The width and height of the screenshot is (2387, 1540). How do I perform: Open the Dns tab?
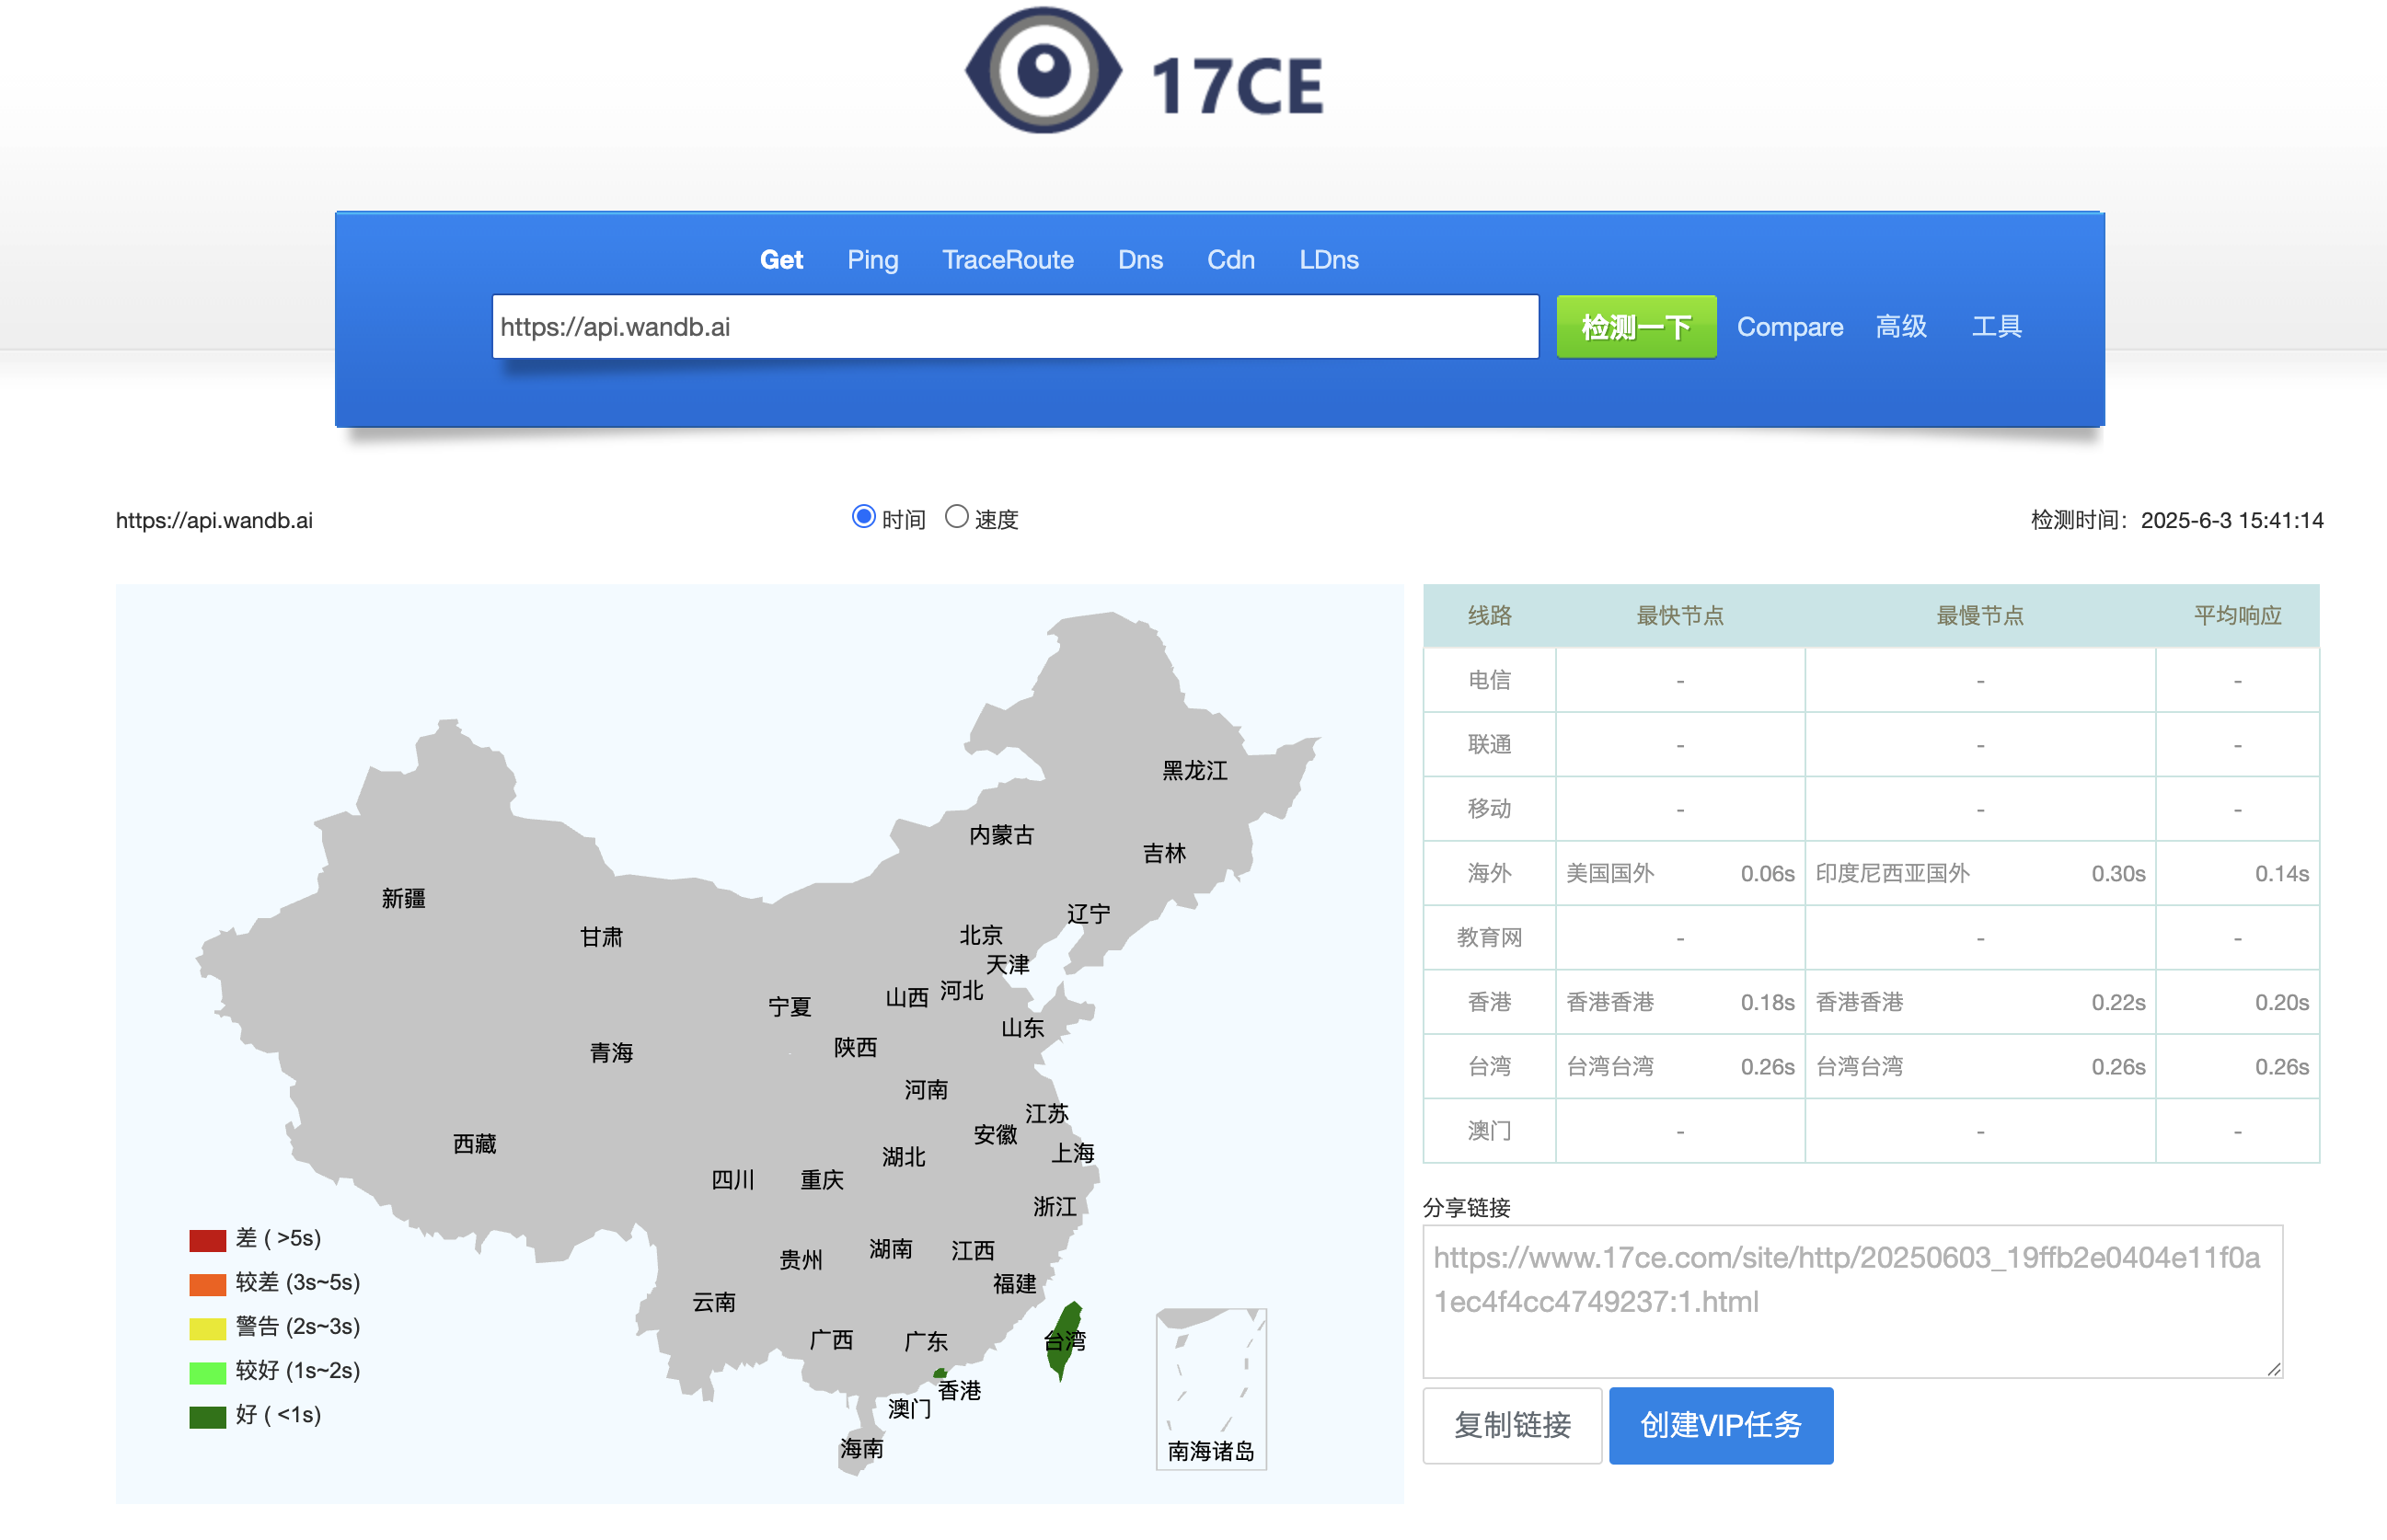[x=1140, y=260]
